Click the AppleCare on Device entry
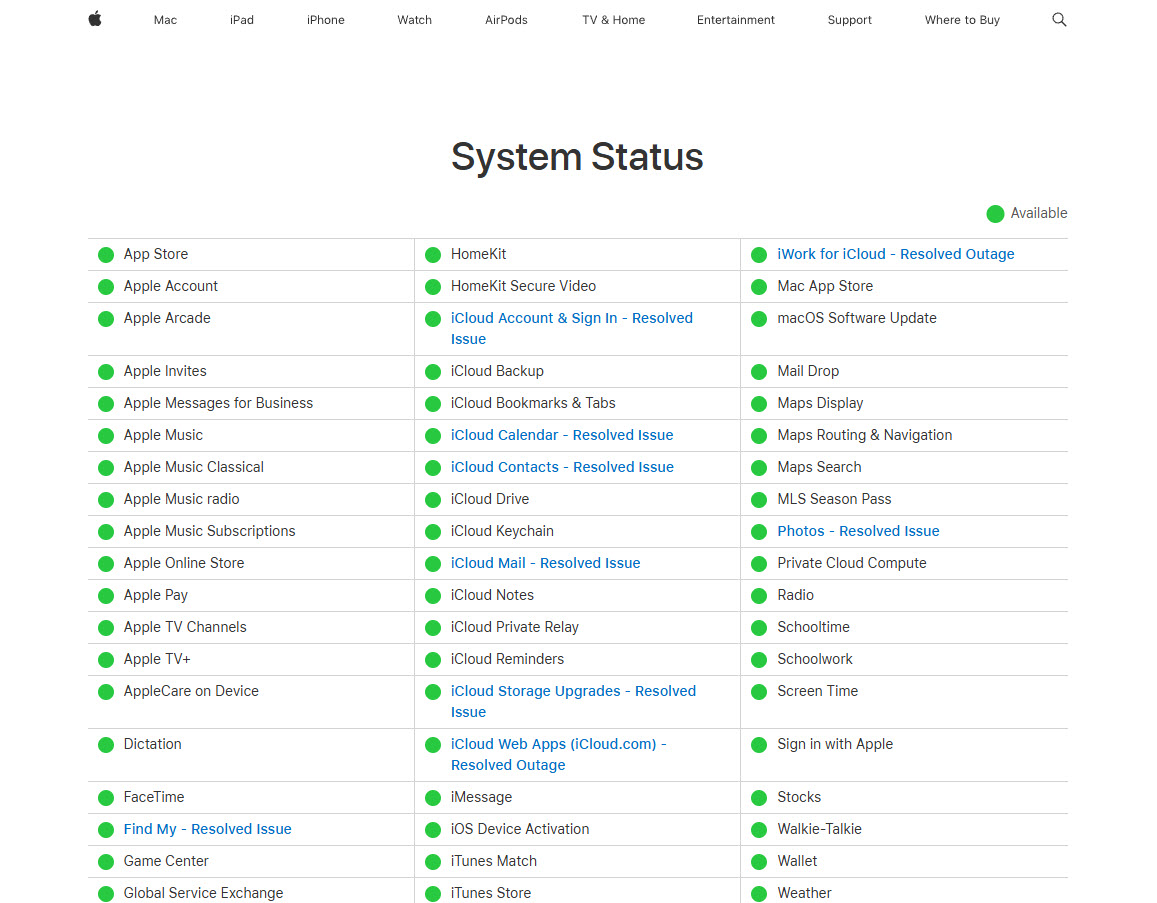The height and width of the screenshot is (903, 1157). point(191,691)
